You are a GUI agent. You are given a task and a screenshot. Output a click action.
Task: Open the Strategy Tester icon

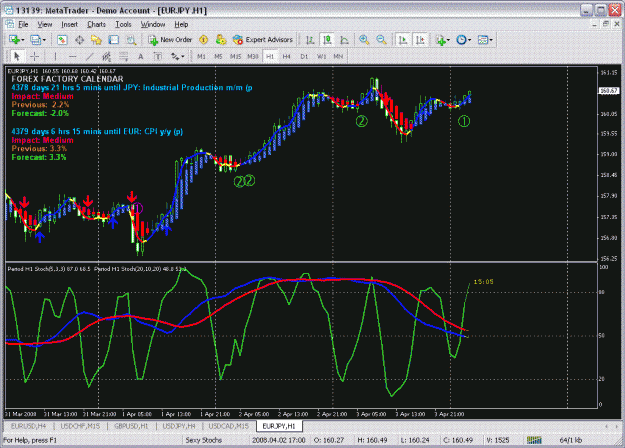131,39
